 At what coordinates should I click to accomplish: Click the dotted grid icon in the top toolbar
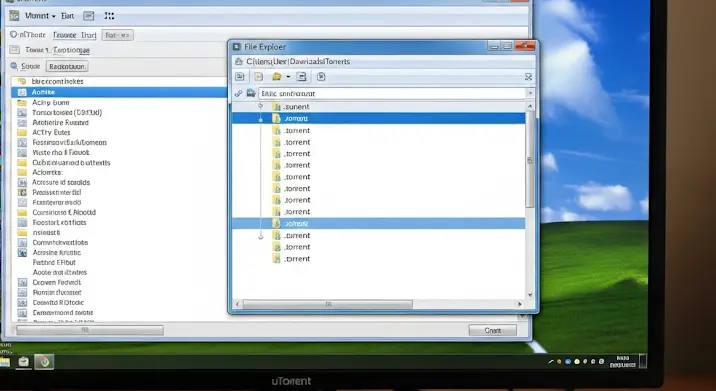[x=109, y=16]
